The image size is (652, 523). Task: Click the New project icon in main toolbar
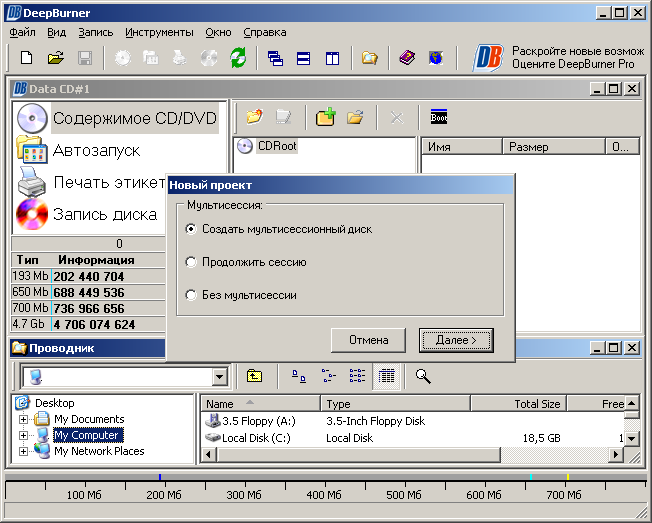27,58
